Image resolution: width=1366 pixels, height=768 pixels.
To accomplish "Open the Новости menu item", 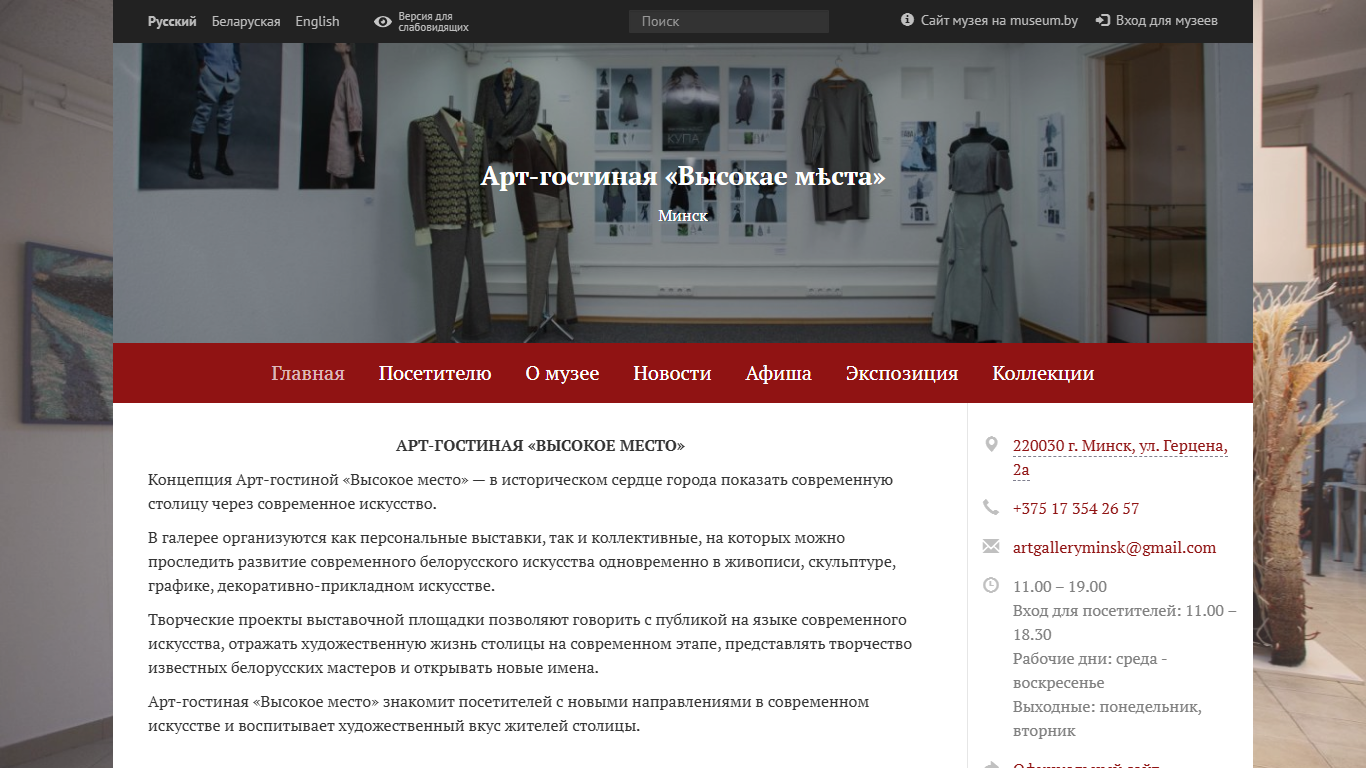I will tap(672, 373).
